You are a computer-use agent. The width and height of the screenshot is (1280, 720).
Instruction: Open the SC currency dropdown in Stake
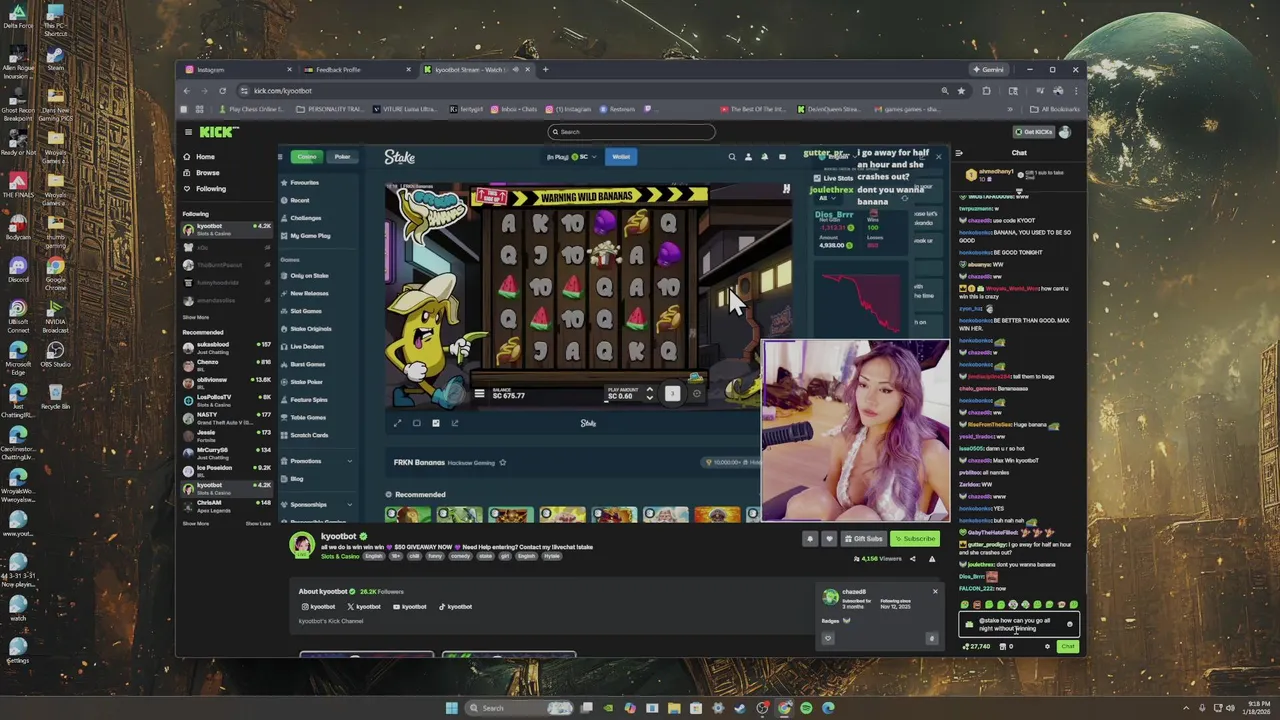pyautogui.click(x=584, y=157)
